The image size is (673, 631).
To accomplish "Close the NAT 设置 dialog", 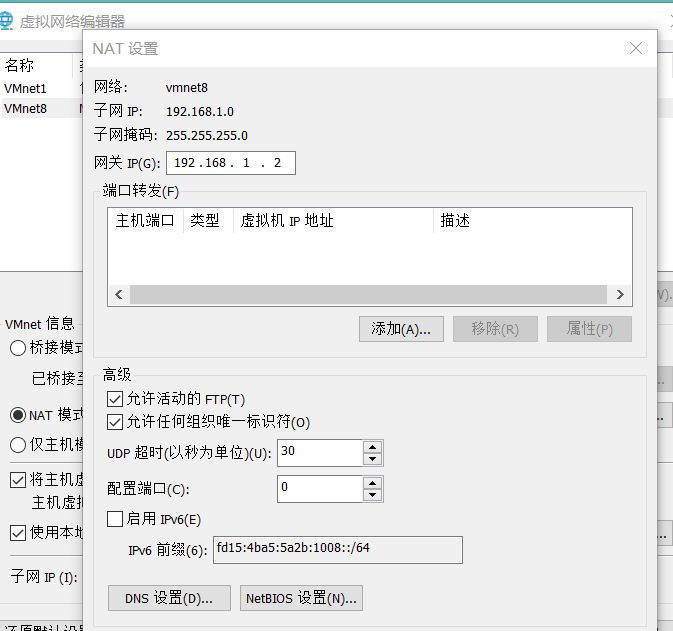I will coord(635,48).
